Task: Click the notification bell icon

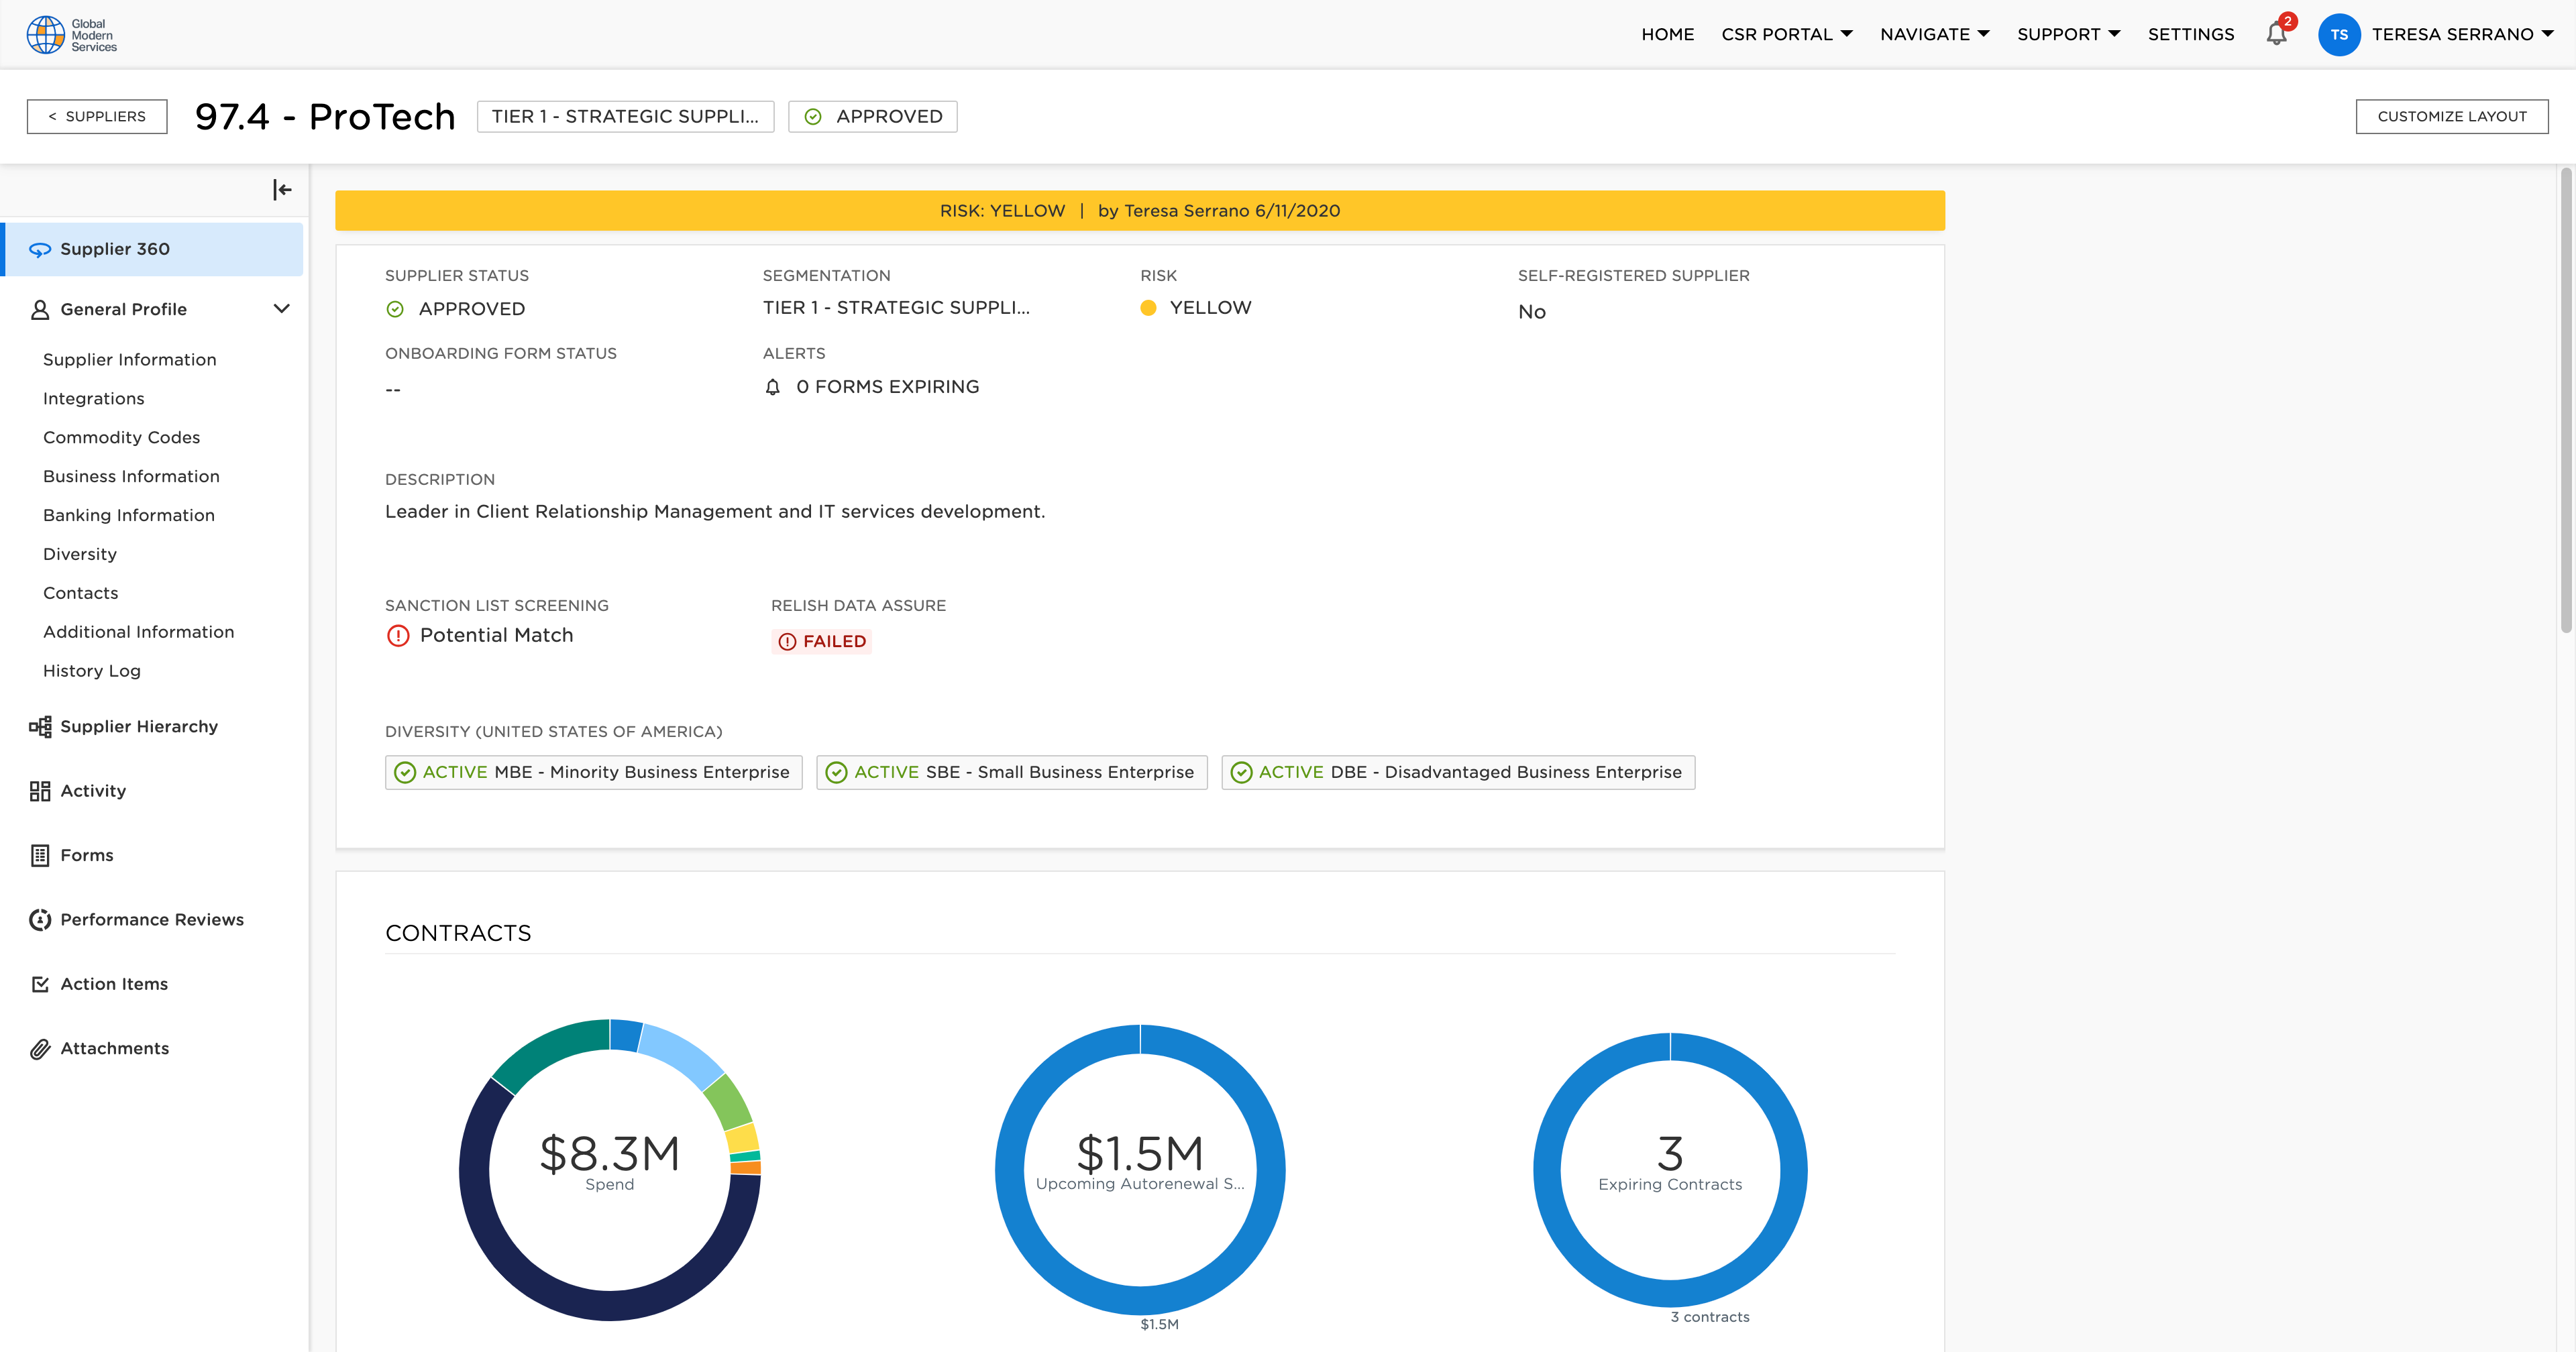Action: [x=2276, y=34]
